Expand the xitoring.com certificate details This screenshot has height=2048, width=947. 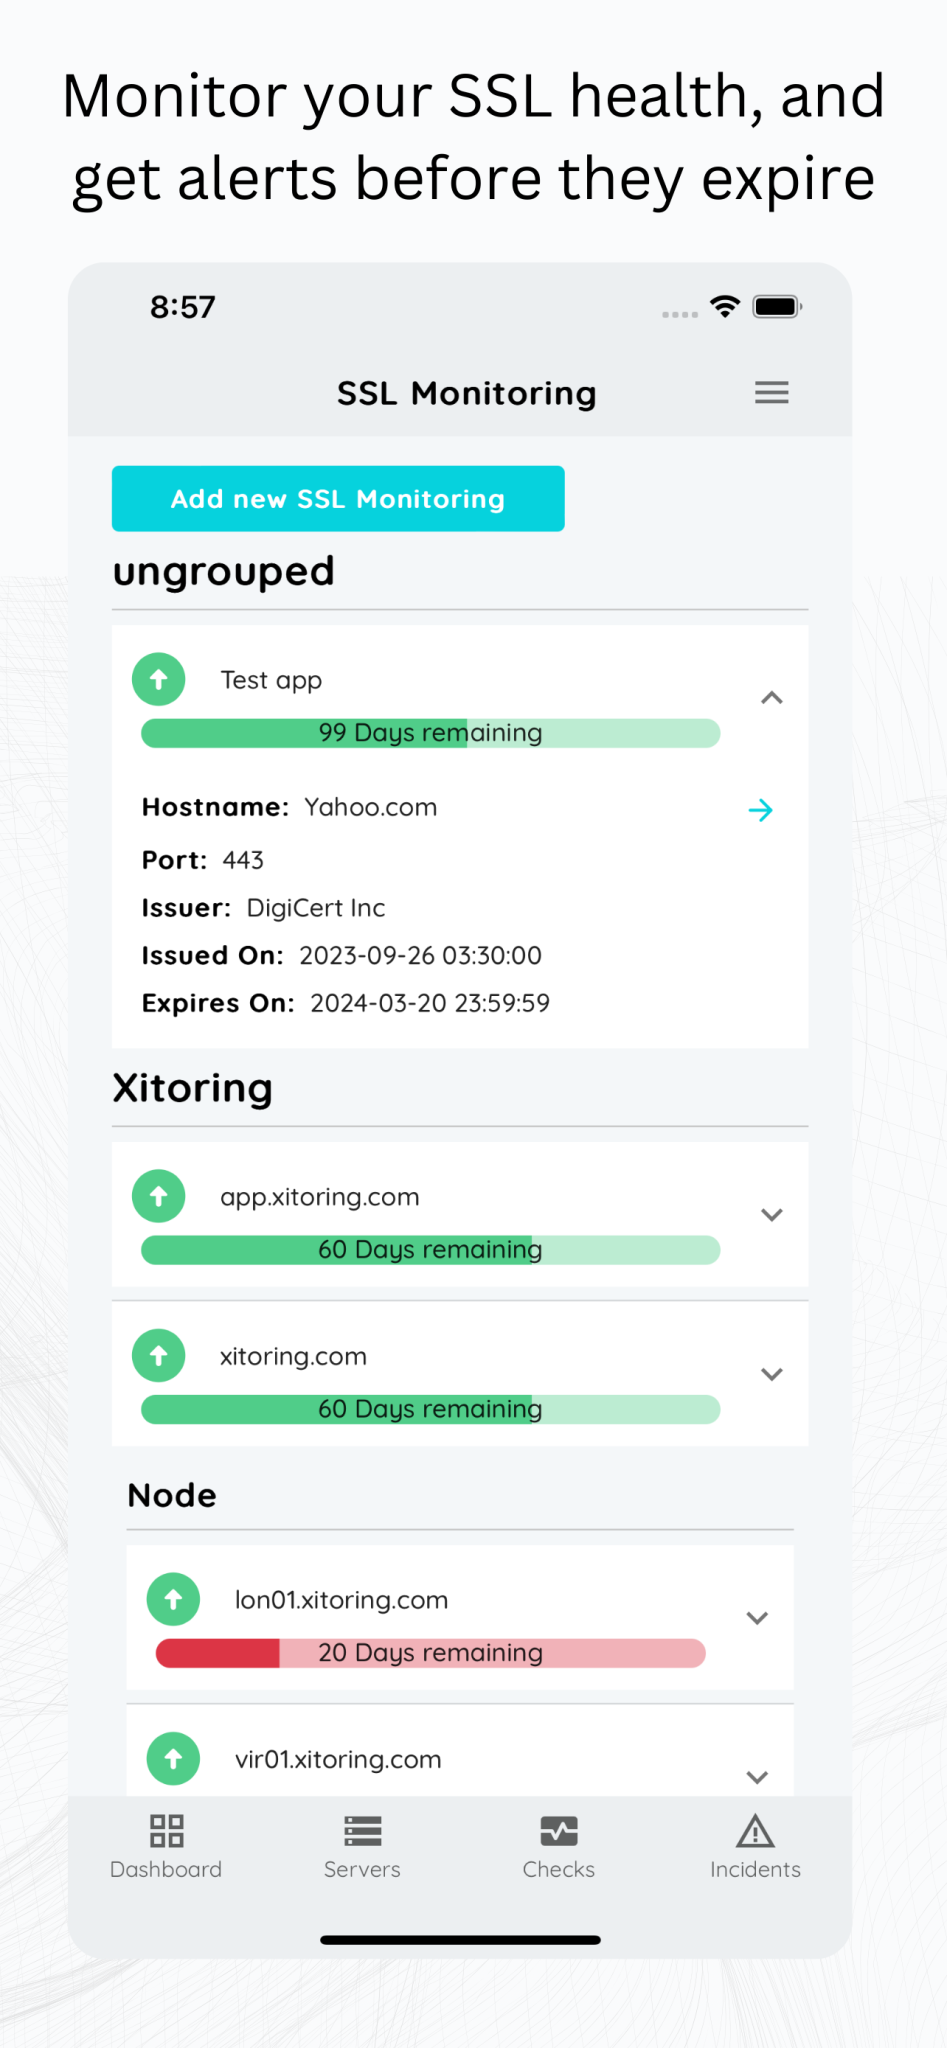[771, 1374]
